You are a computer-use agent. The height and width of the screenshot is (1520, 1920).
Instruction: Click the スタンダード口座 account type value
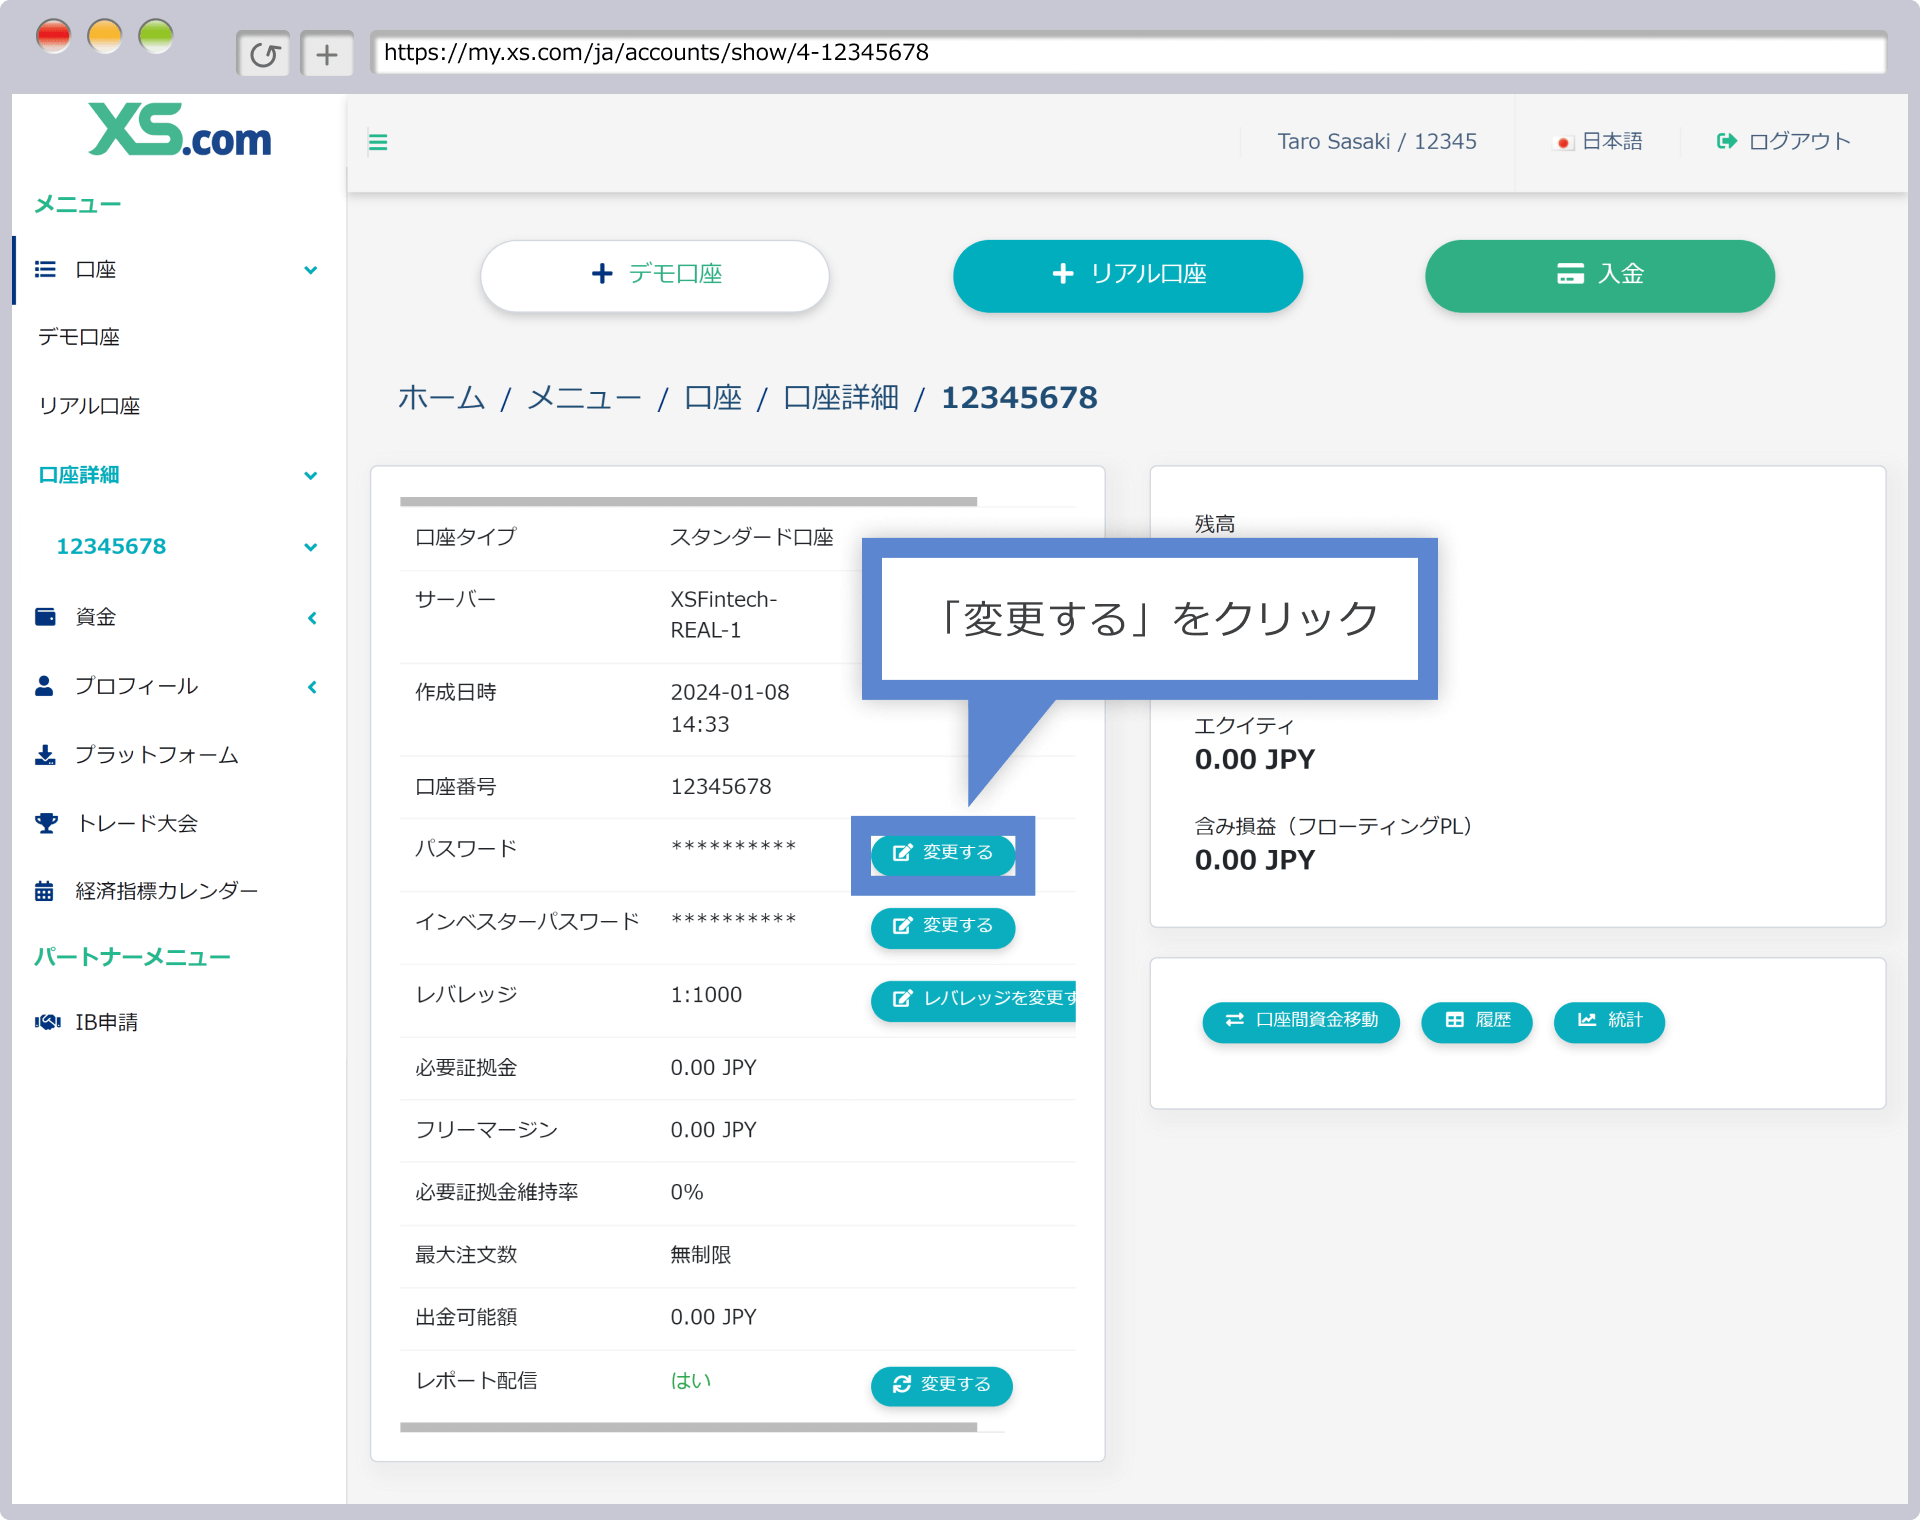(752, 537)
